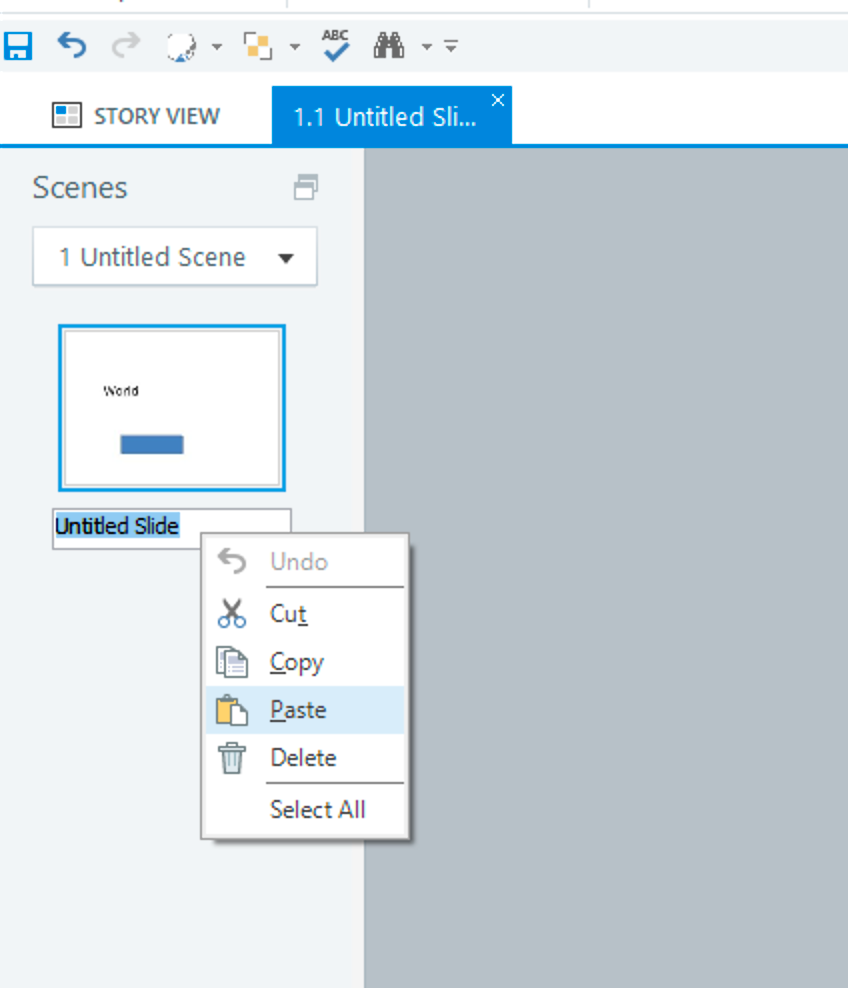The width and height of the screenshot is (848, 988).
Task: Choose Paste from the context menu
Action: click(298, 710)
